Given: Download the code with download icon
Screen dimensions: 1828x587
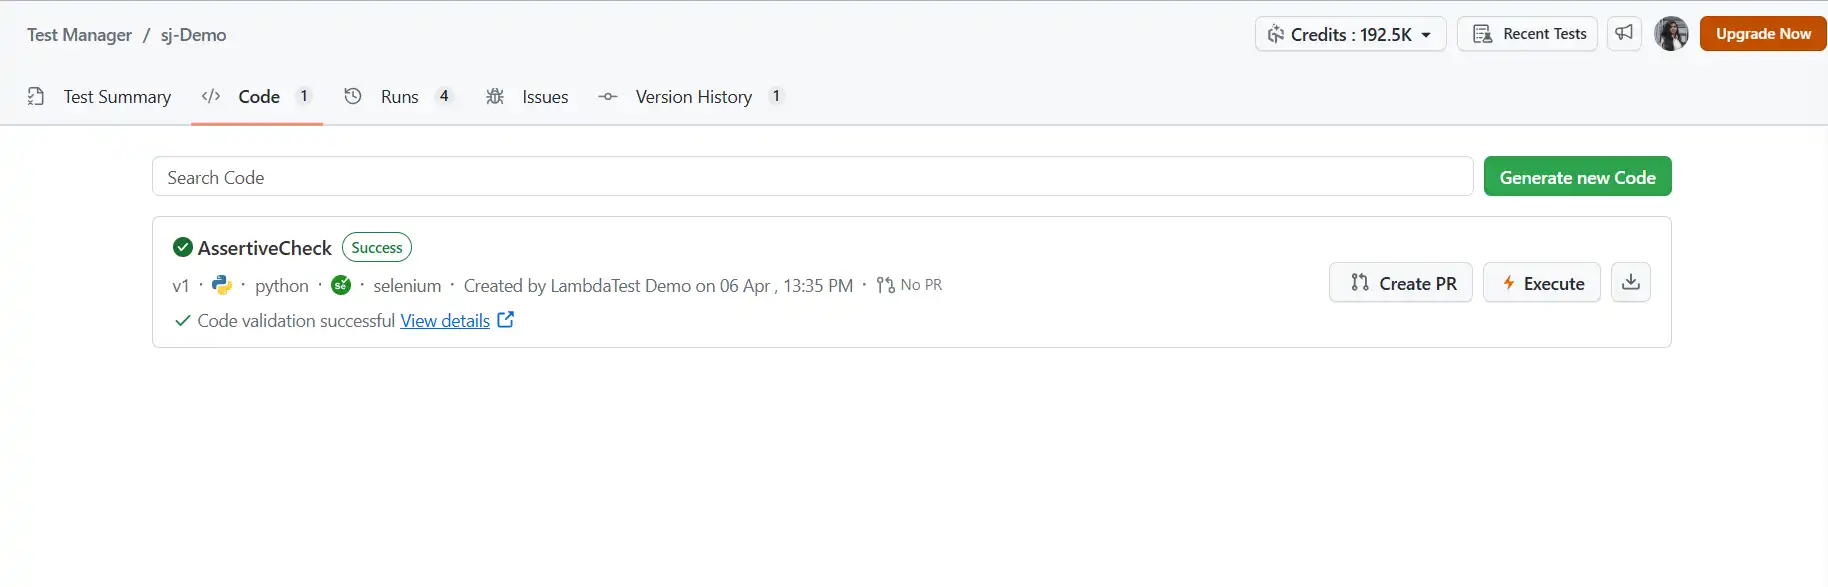Looking at the screenshot, I should (x=1630, y=282).
